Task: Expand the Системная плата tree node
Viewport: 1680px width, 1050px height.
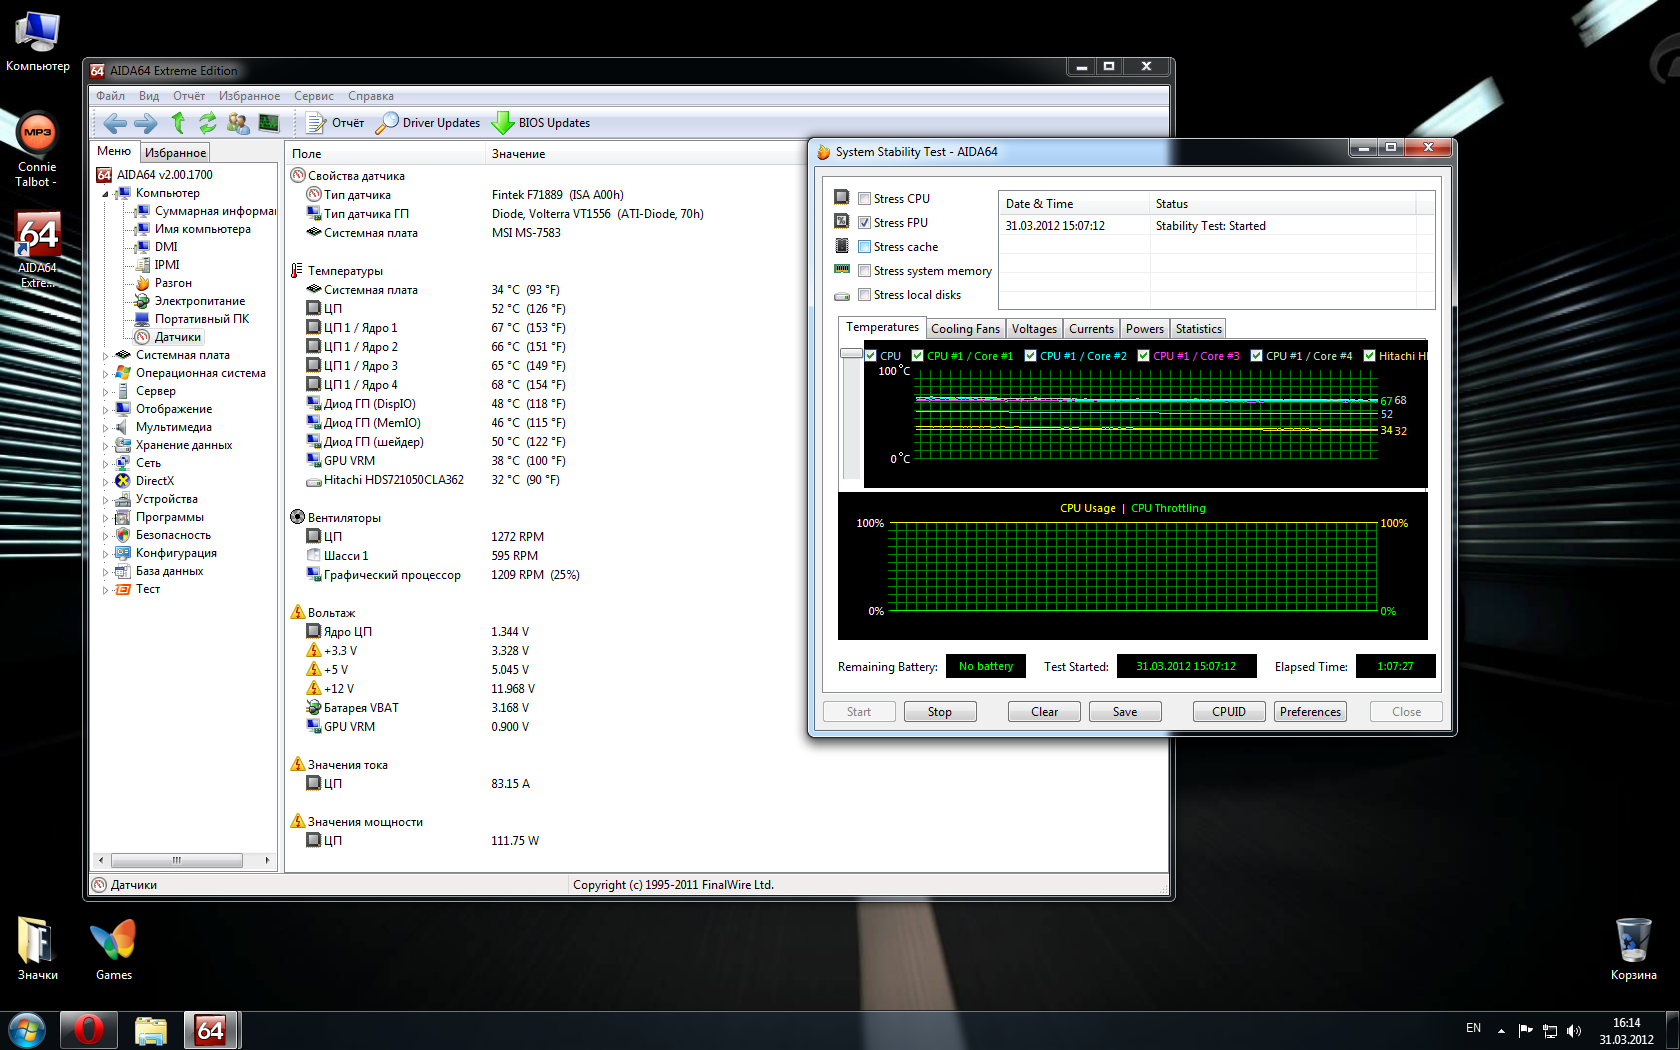Action: [105, 356]
